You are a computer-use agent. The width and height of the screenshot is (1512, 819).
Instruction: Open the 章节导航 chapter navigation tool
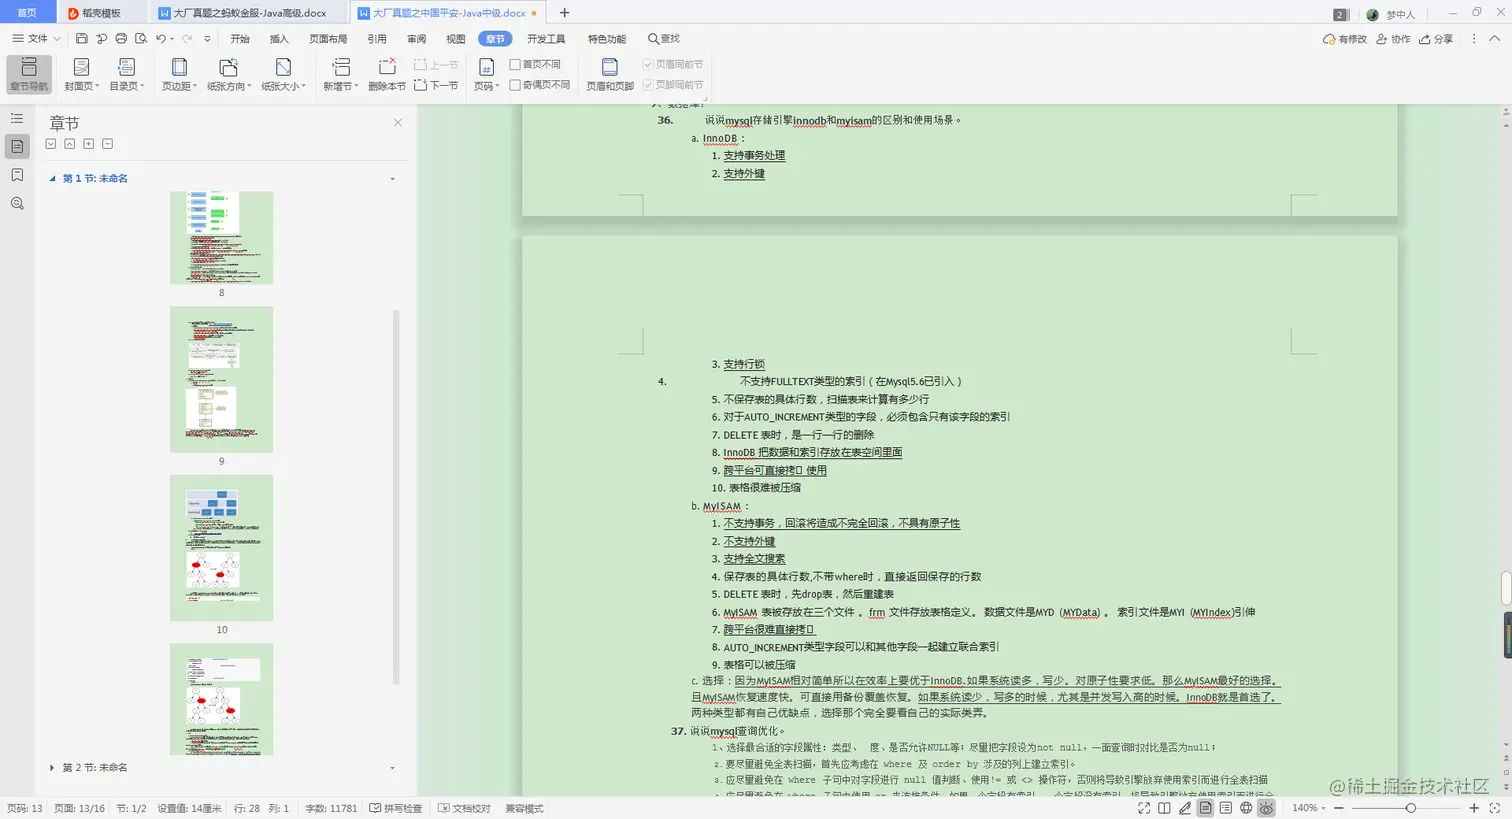click(28, 72)
